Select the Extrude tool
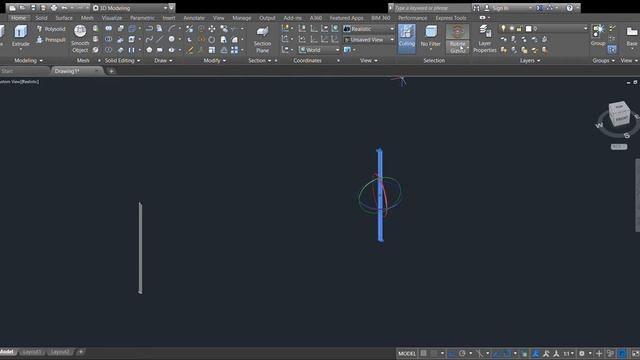 pos(20,36)
